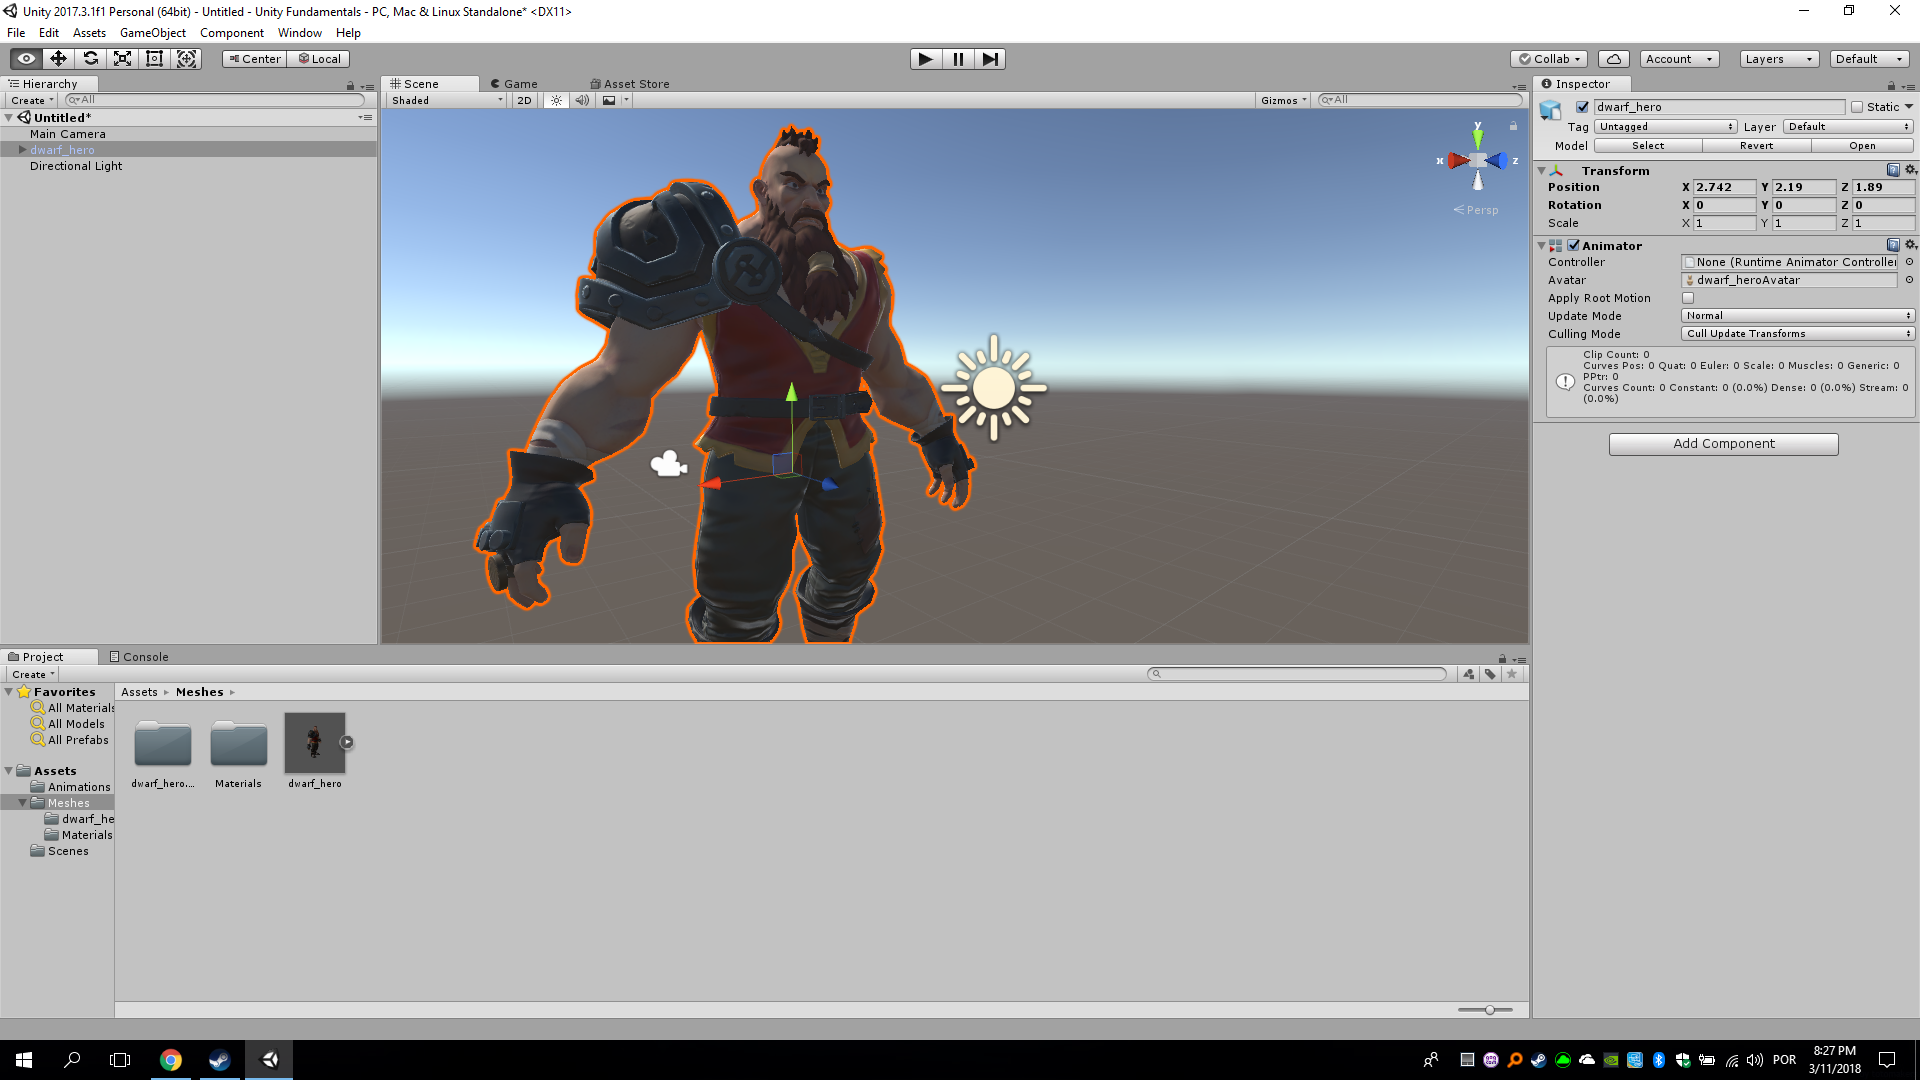Viewport: 1920px width, 1080px height.
Task: Open the Materials folder thumbnail
Action: click(x=238, y=746)
